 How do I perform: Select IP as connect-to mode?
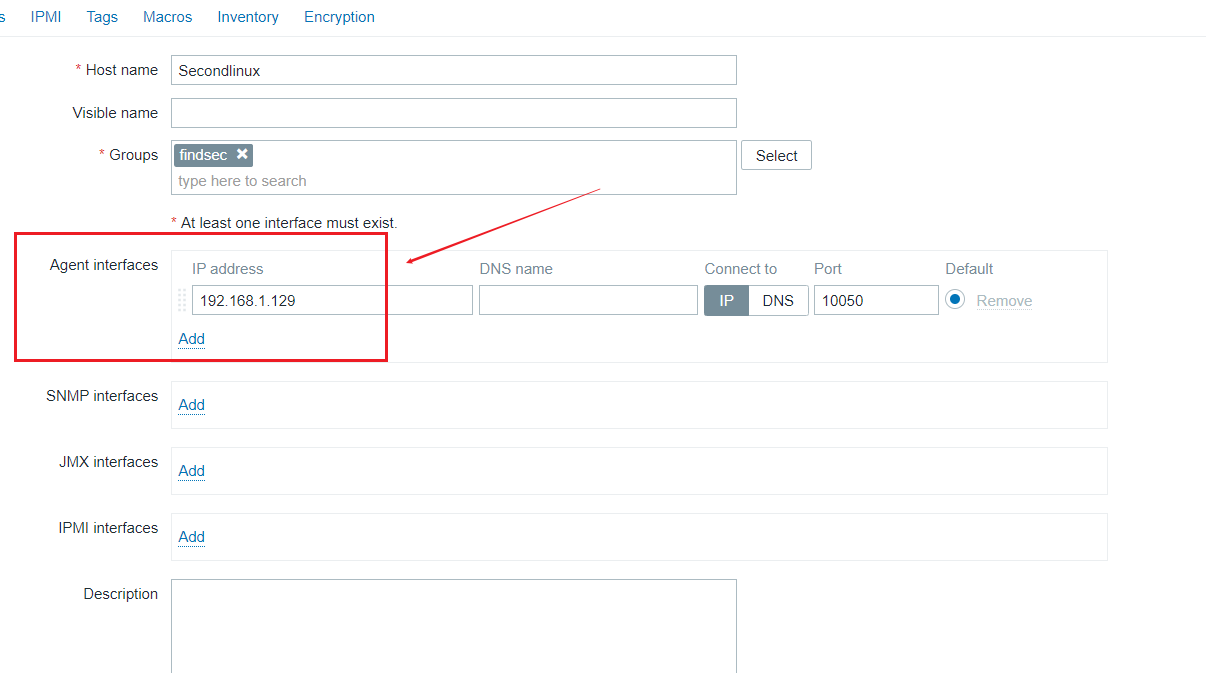pyautogui.click(x=726, y=300)
